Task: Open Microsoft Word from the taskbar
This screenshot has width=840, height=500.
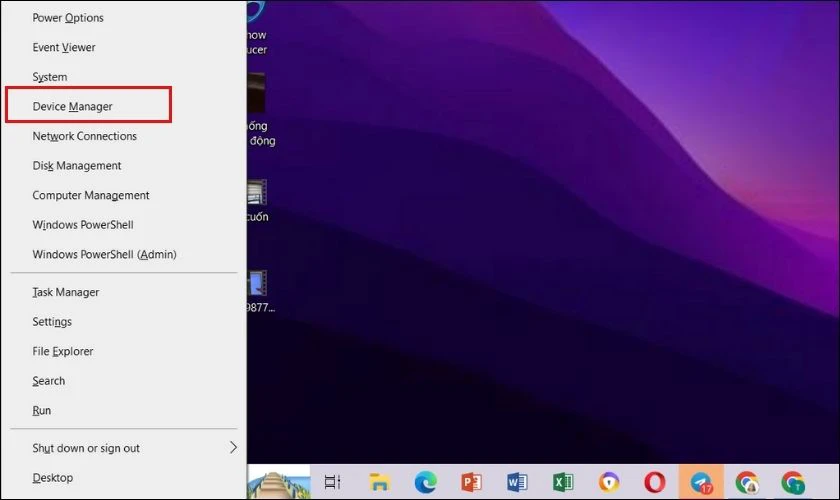Action: click(x=517, y=482)
